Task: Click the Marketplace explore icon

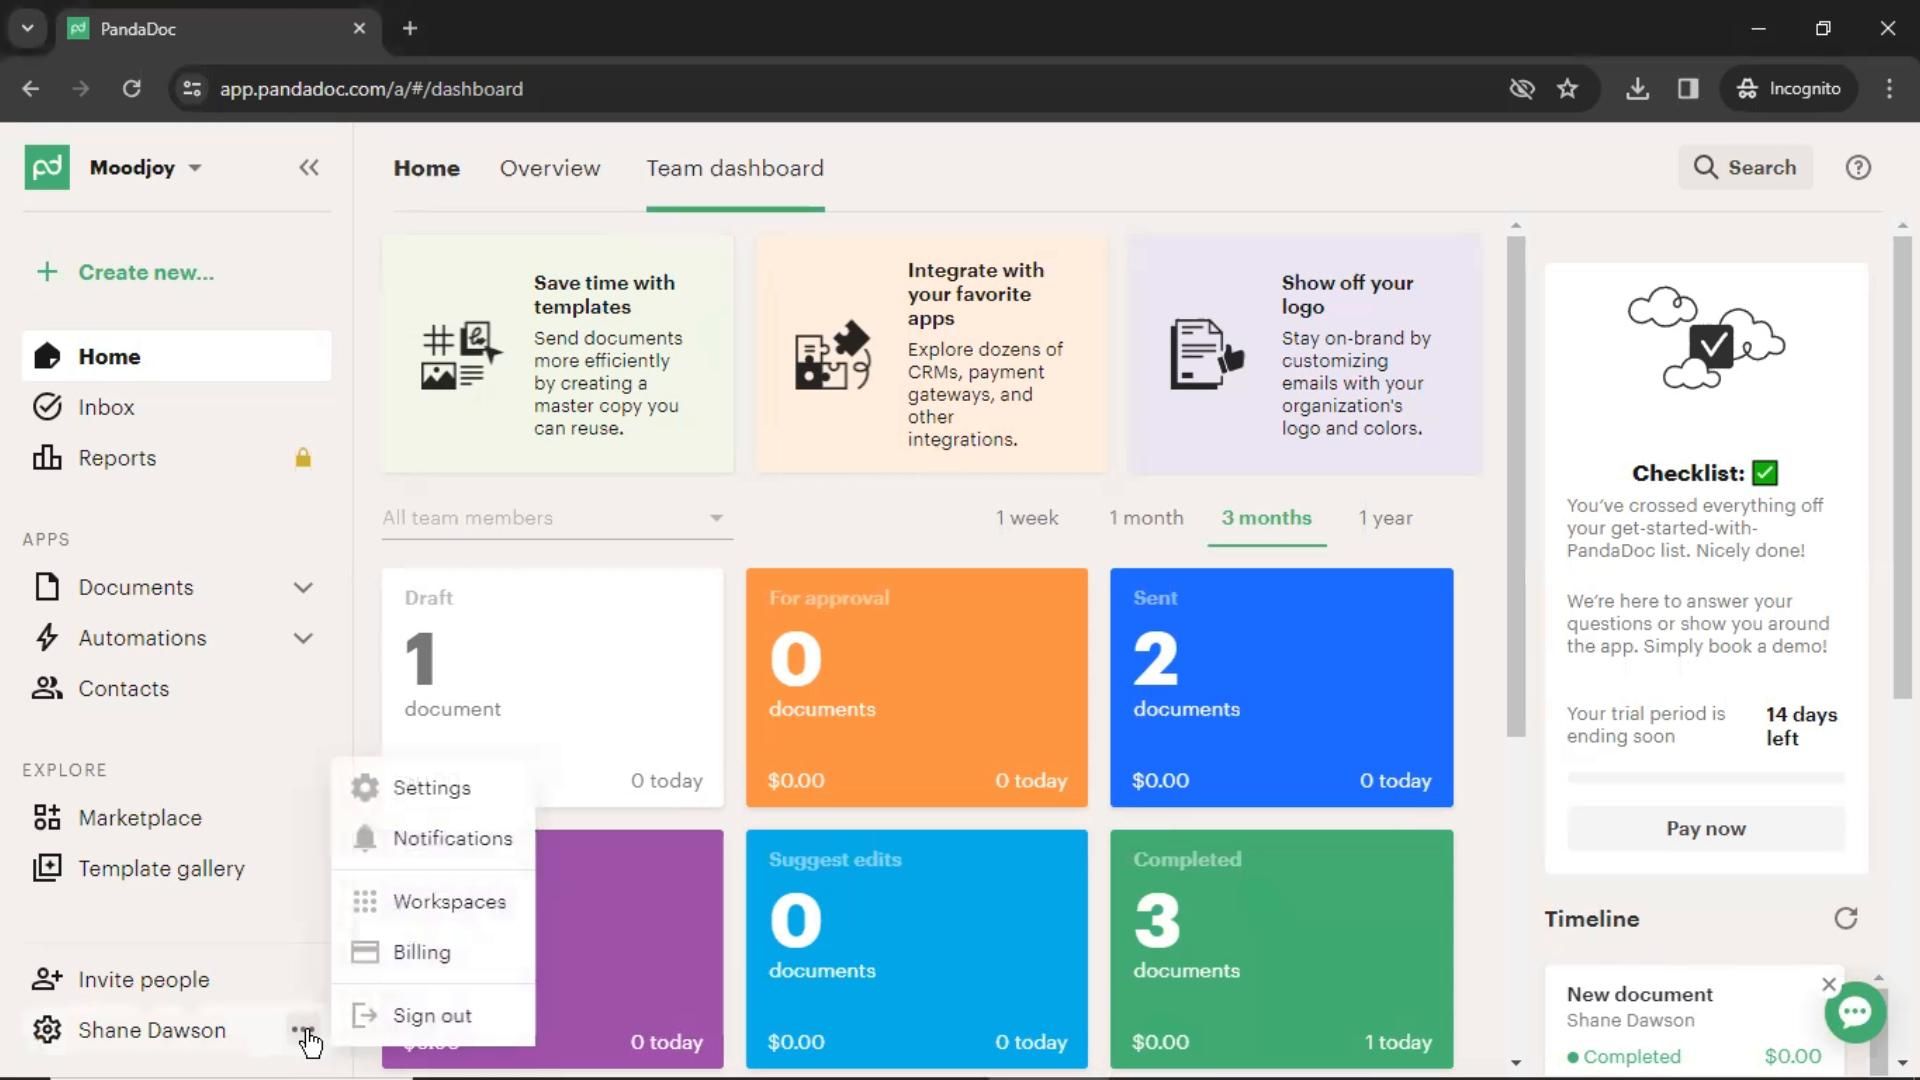Action: click(46, 816)
